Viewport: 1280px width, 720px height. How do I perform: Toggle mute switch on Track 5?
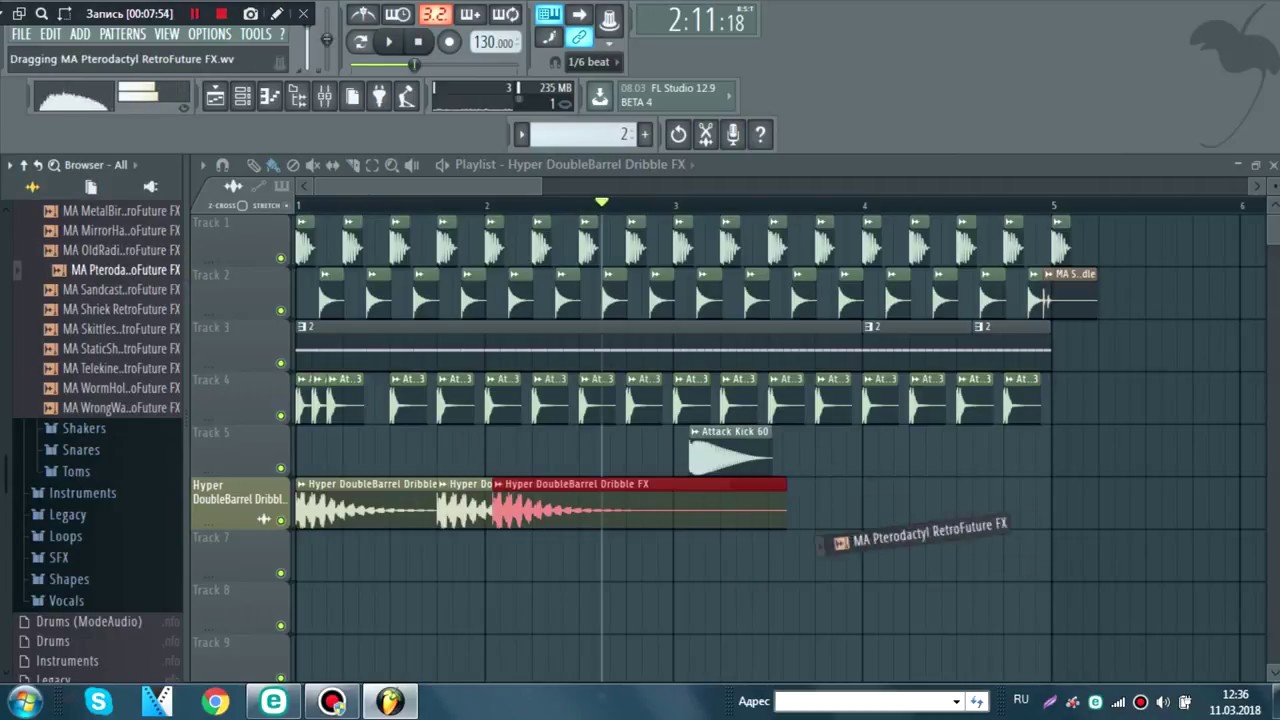click(280, 468)
